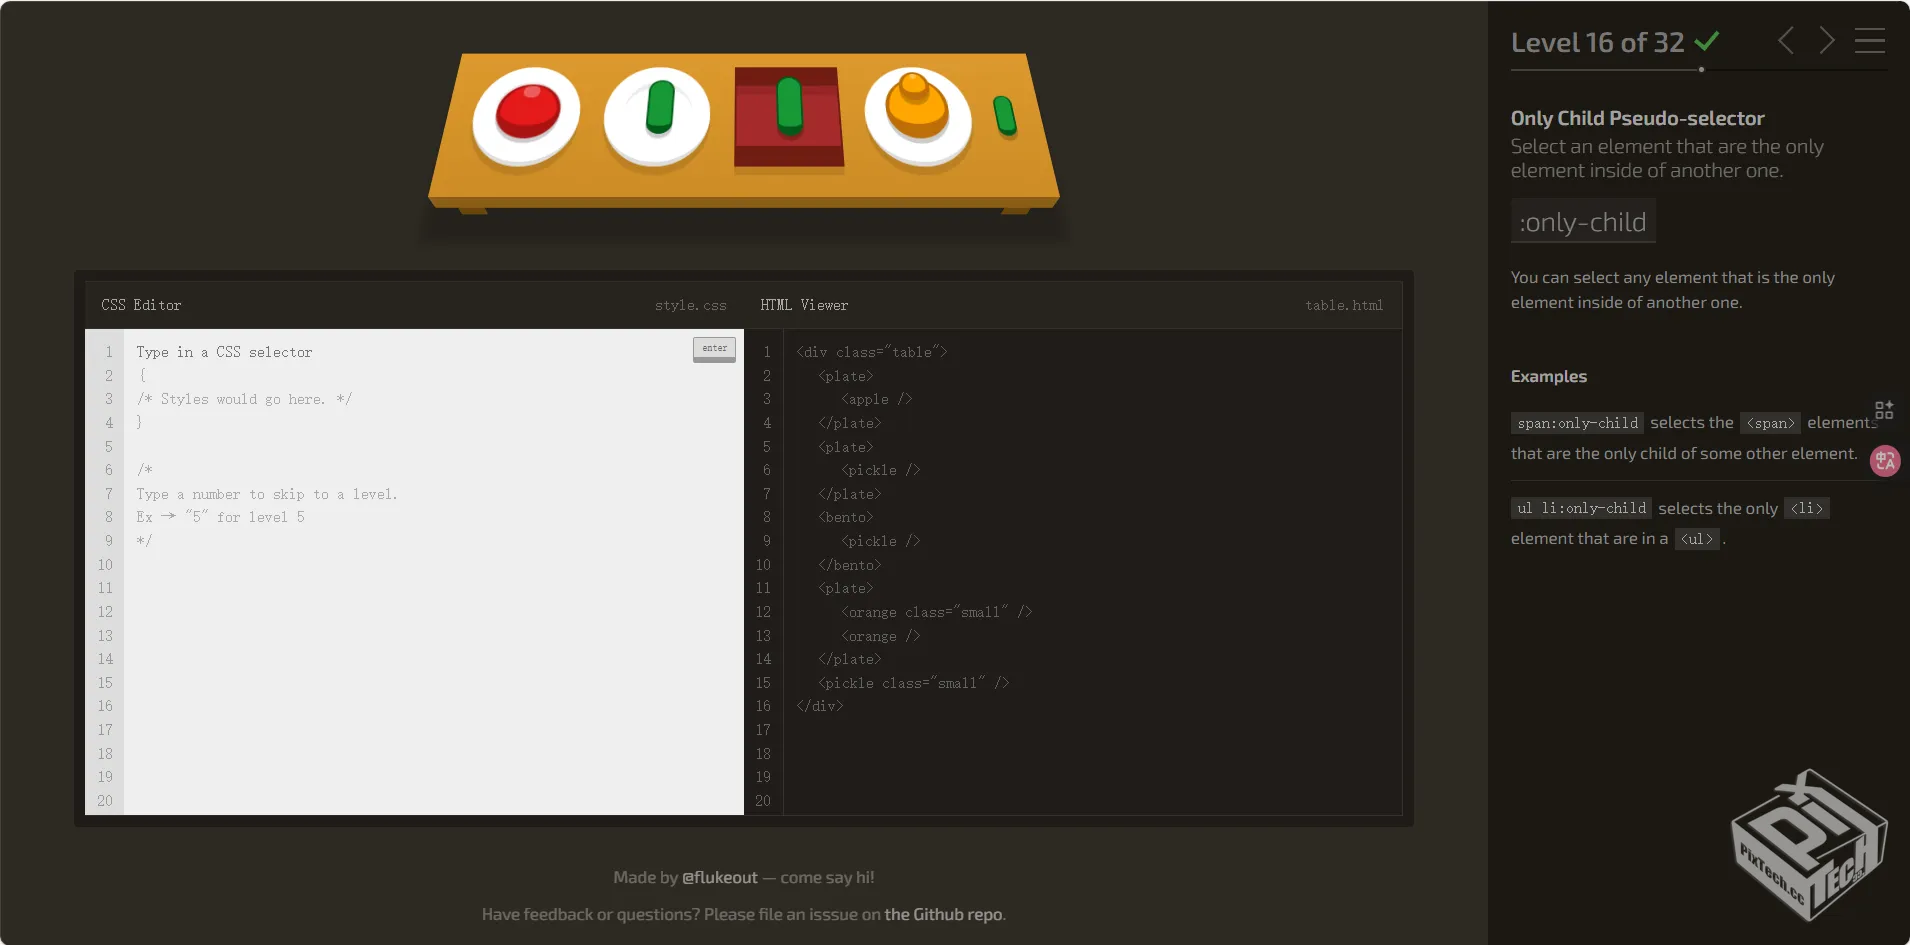The image size is (1910, 945).
Task: Click the red apple on the plate
Action: [527, 111]
